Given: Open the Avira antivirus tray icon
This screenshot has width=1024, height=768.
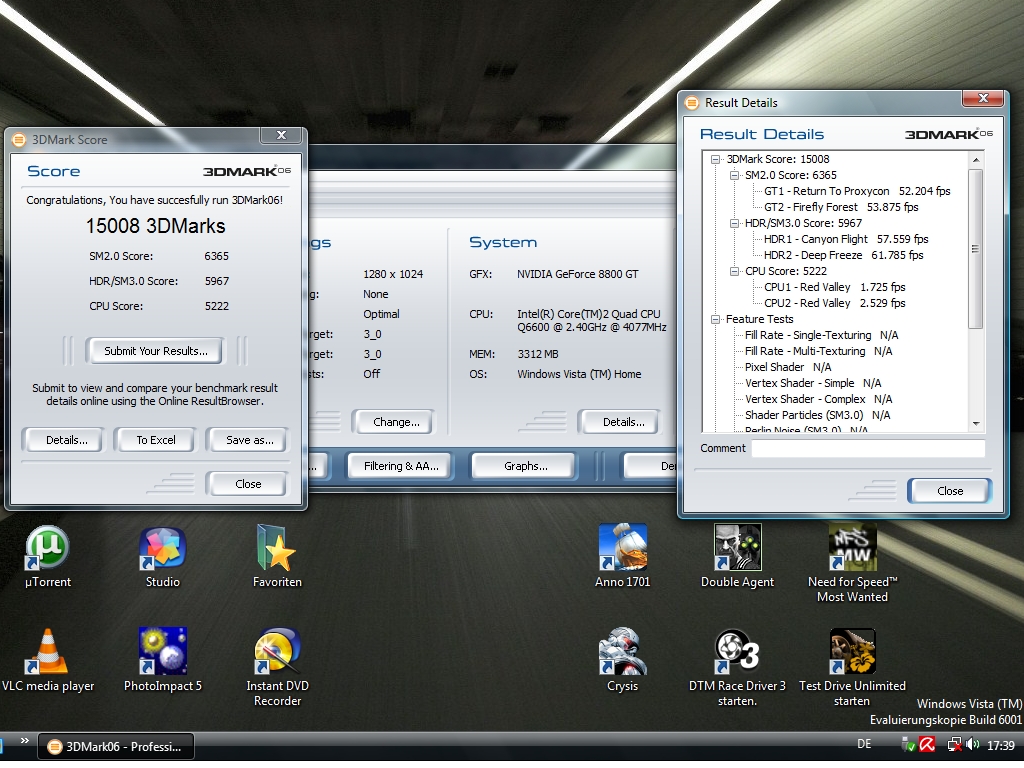Looking at the screenshot, I should 927,744.
